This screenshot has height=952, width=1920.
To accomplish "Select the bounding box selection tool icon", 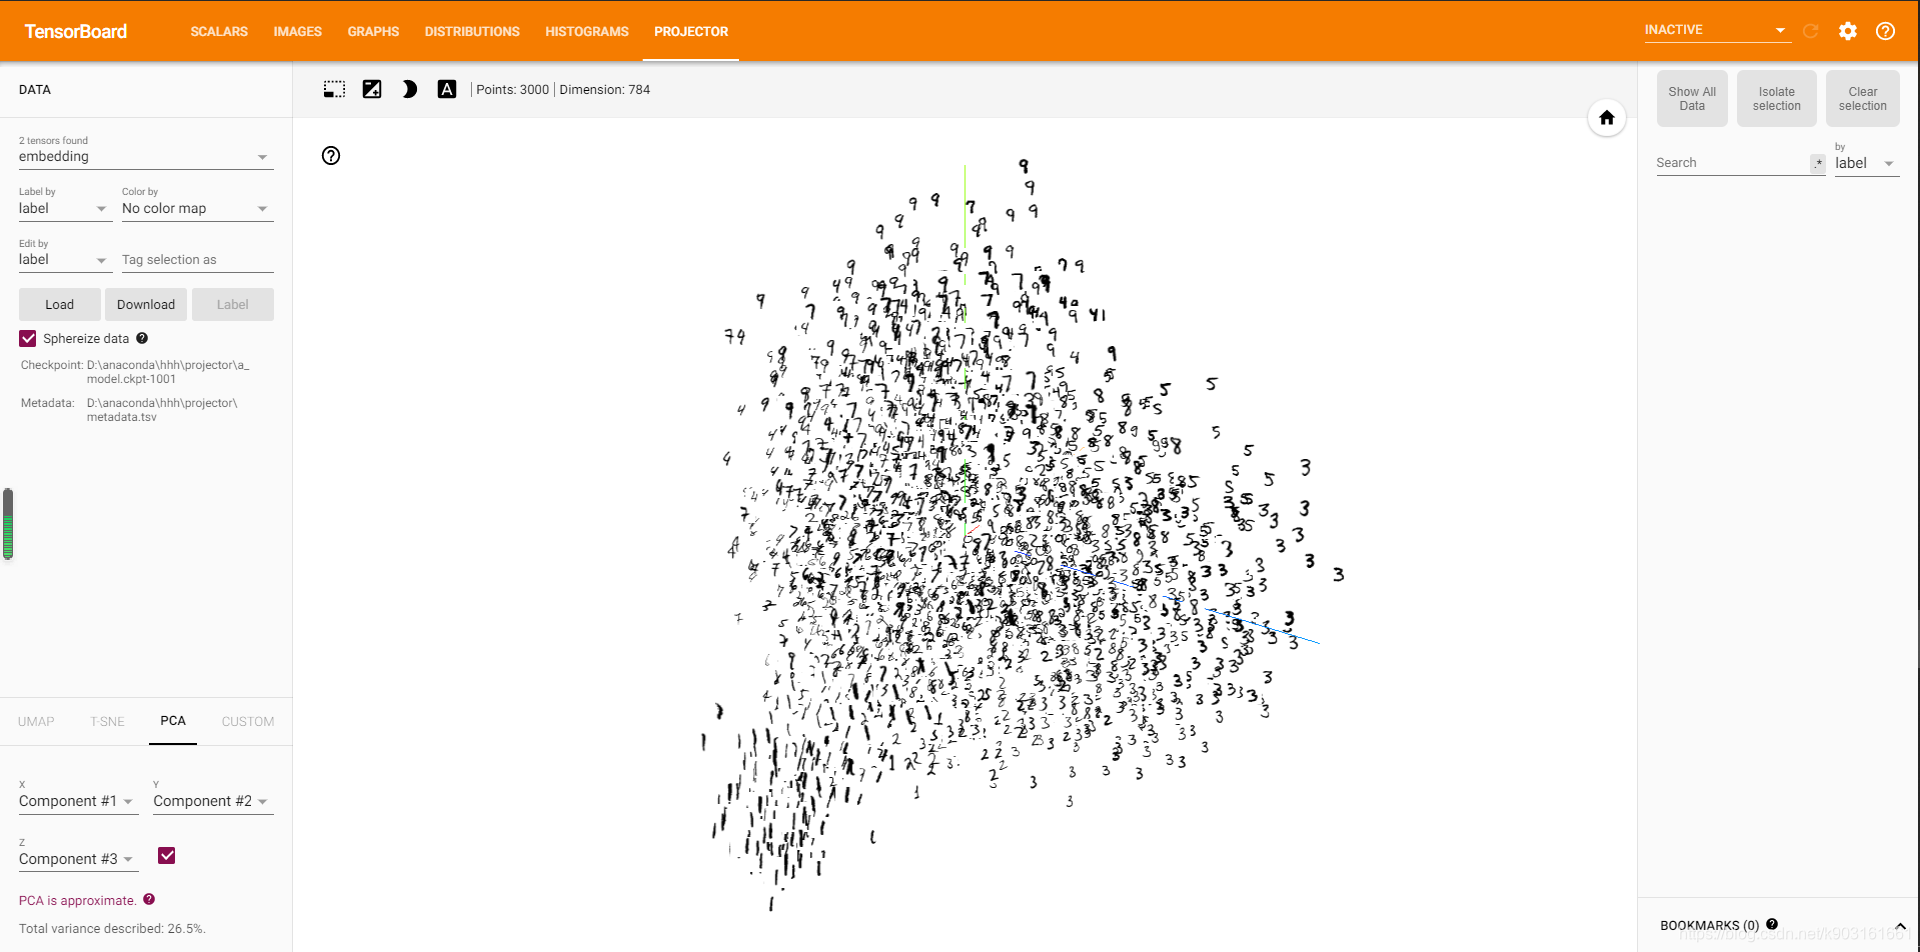I will pyautogui.click(x=334, y=89).
